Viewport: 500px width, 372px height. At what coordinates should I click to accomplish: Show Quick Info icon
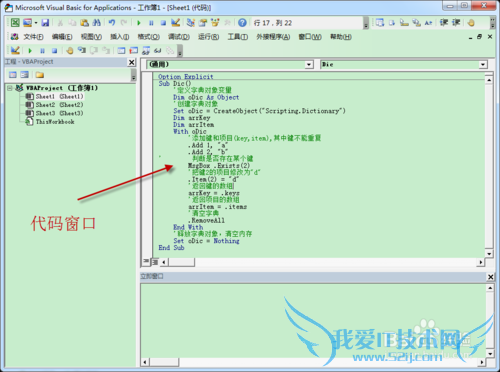pos(404,23)
